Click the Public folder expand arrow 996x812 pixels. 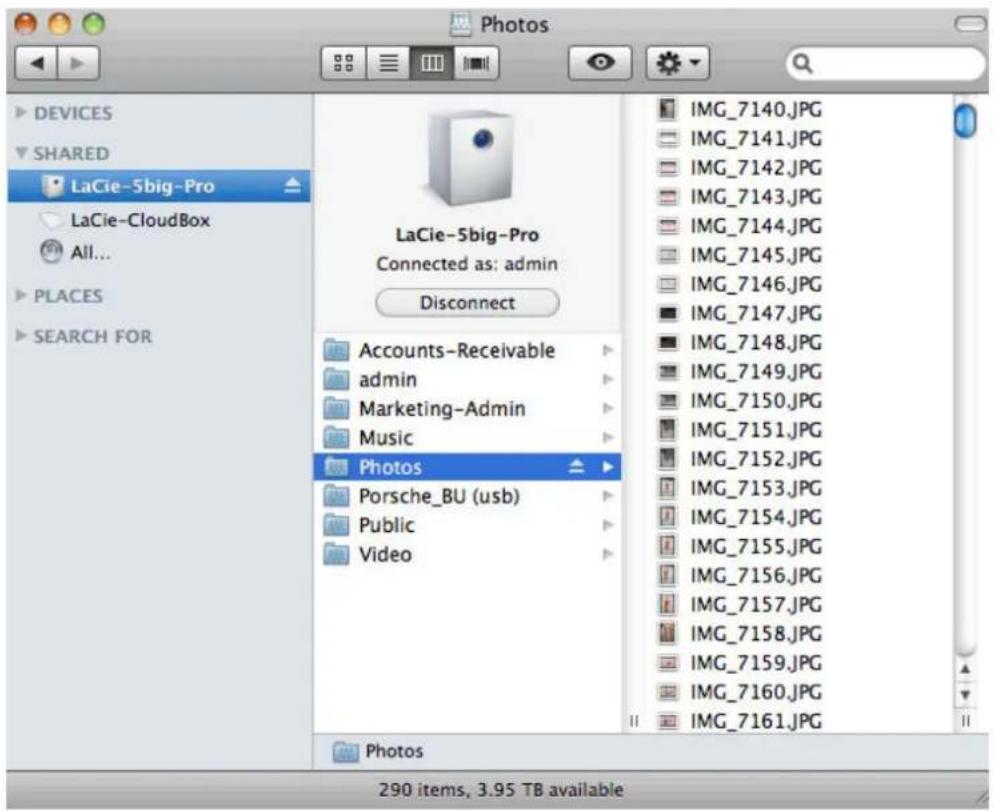[608, 525]
